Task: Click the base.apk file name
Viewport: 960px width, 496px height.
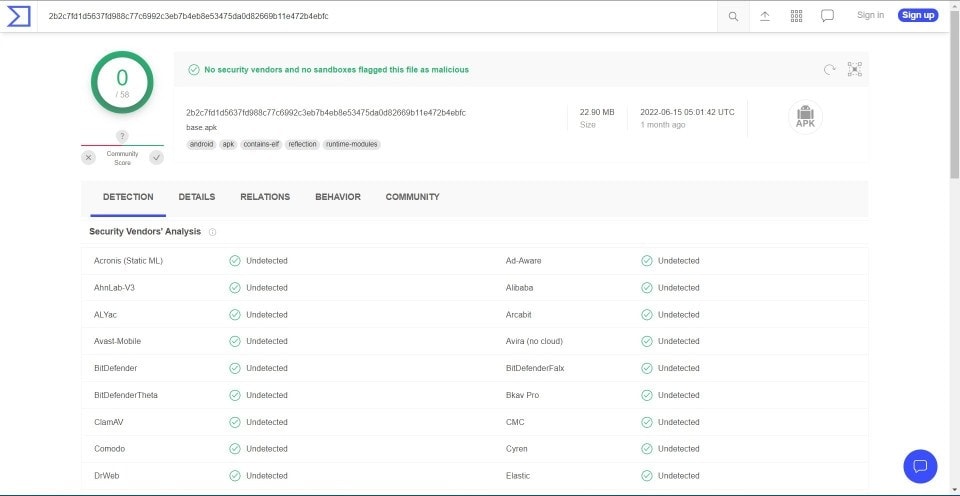Action: [201, 128]
